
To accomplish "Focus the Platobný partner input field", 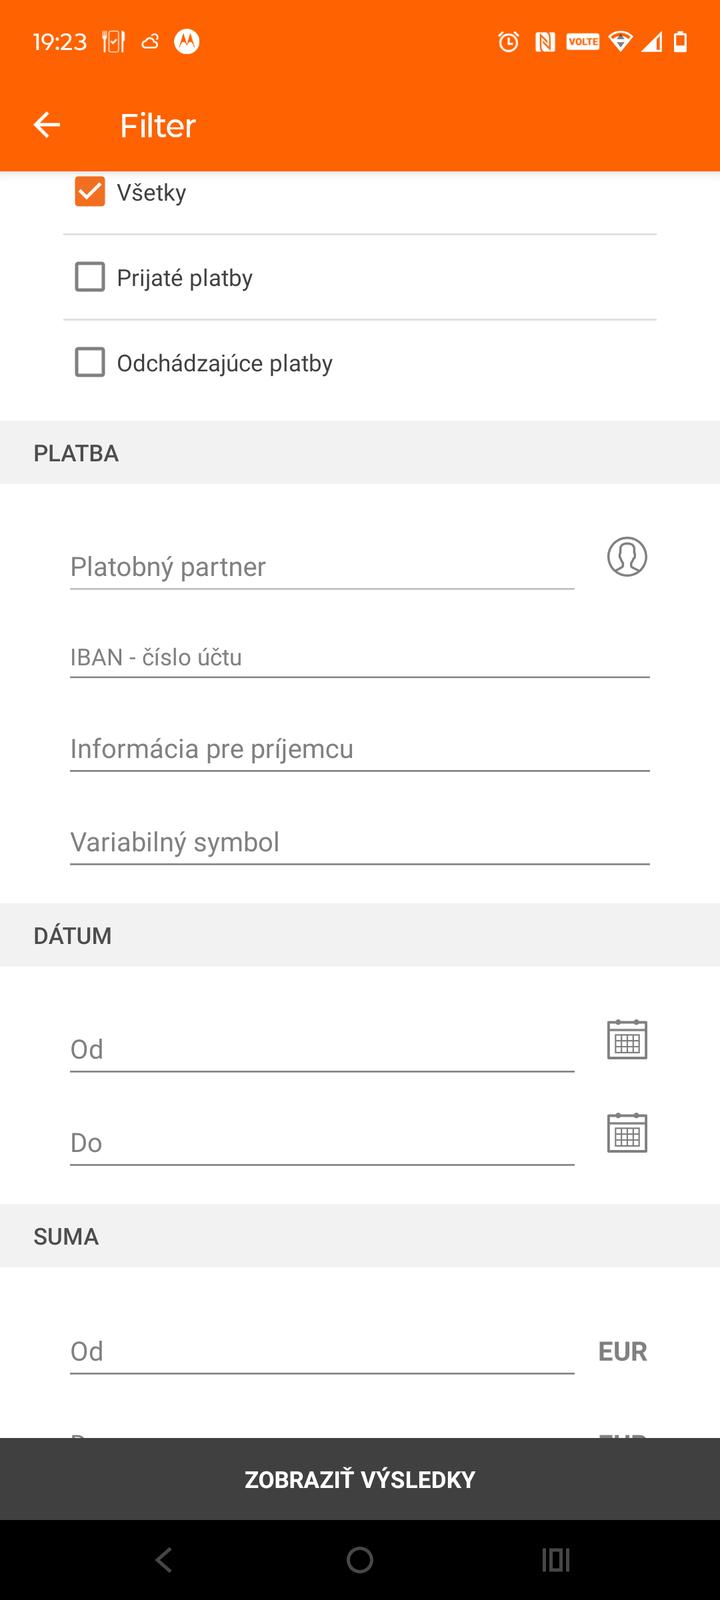I will 320,567.
